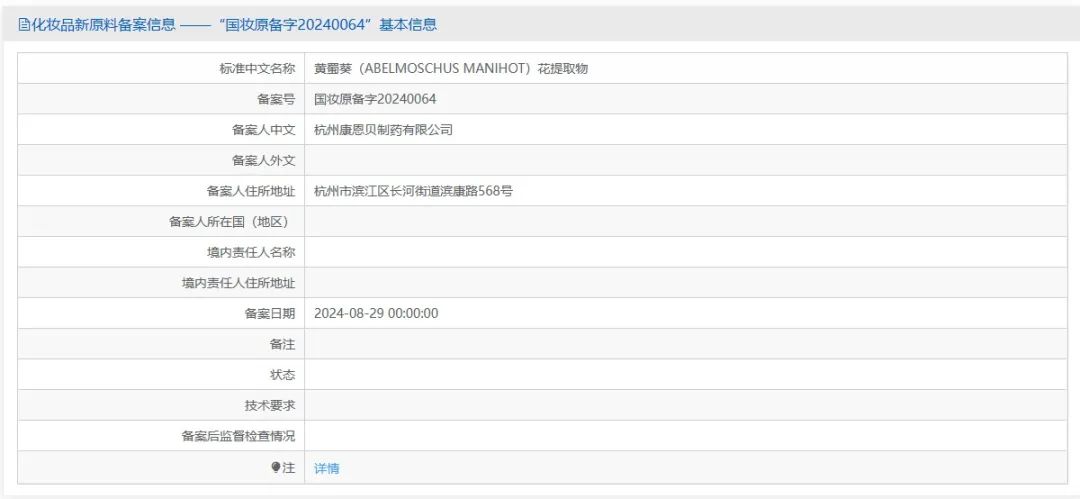Click the 备案号 label
1080x499 pixels.
[x=276, y=99]
